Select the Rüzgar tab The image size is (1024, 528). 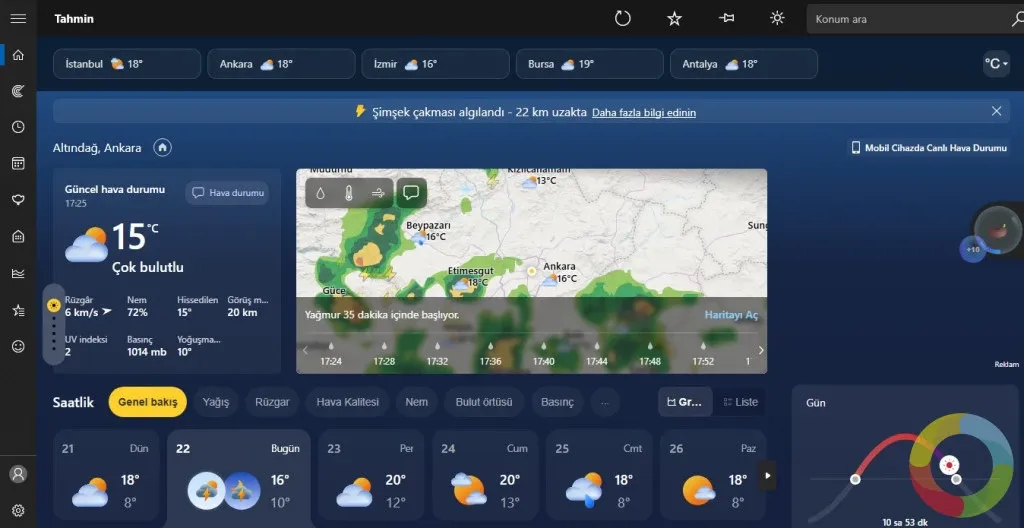(272, 402)
